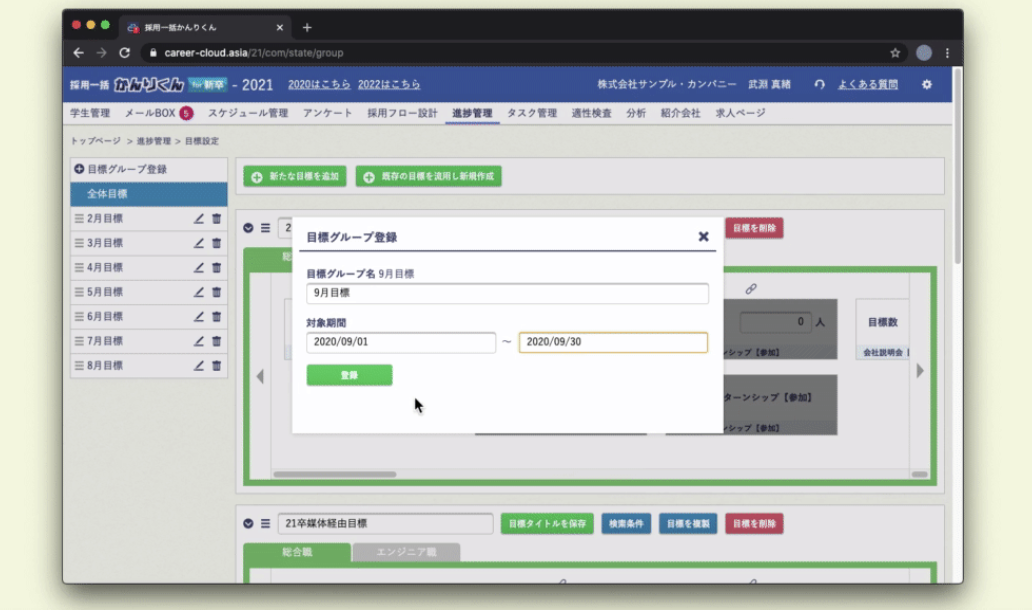Screen dimensions: 1032x610
Task: Bookmark this page with the star icon
Action: [x=895, y=53]
